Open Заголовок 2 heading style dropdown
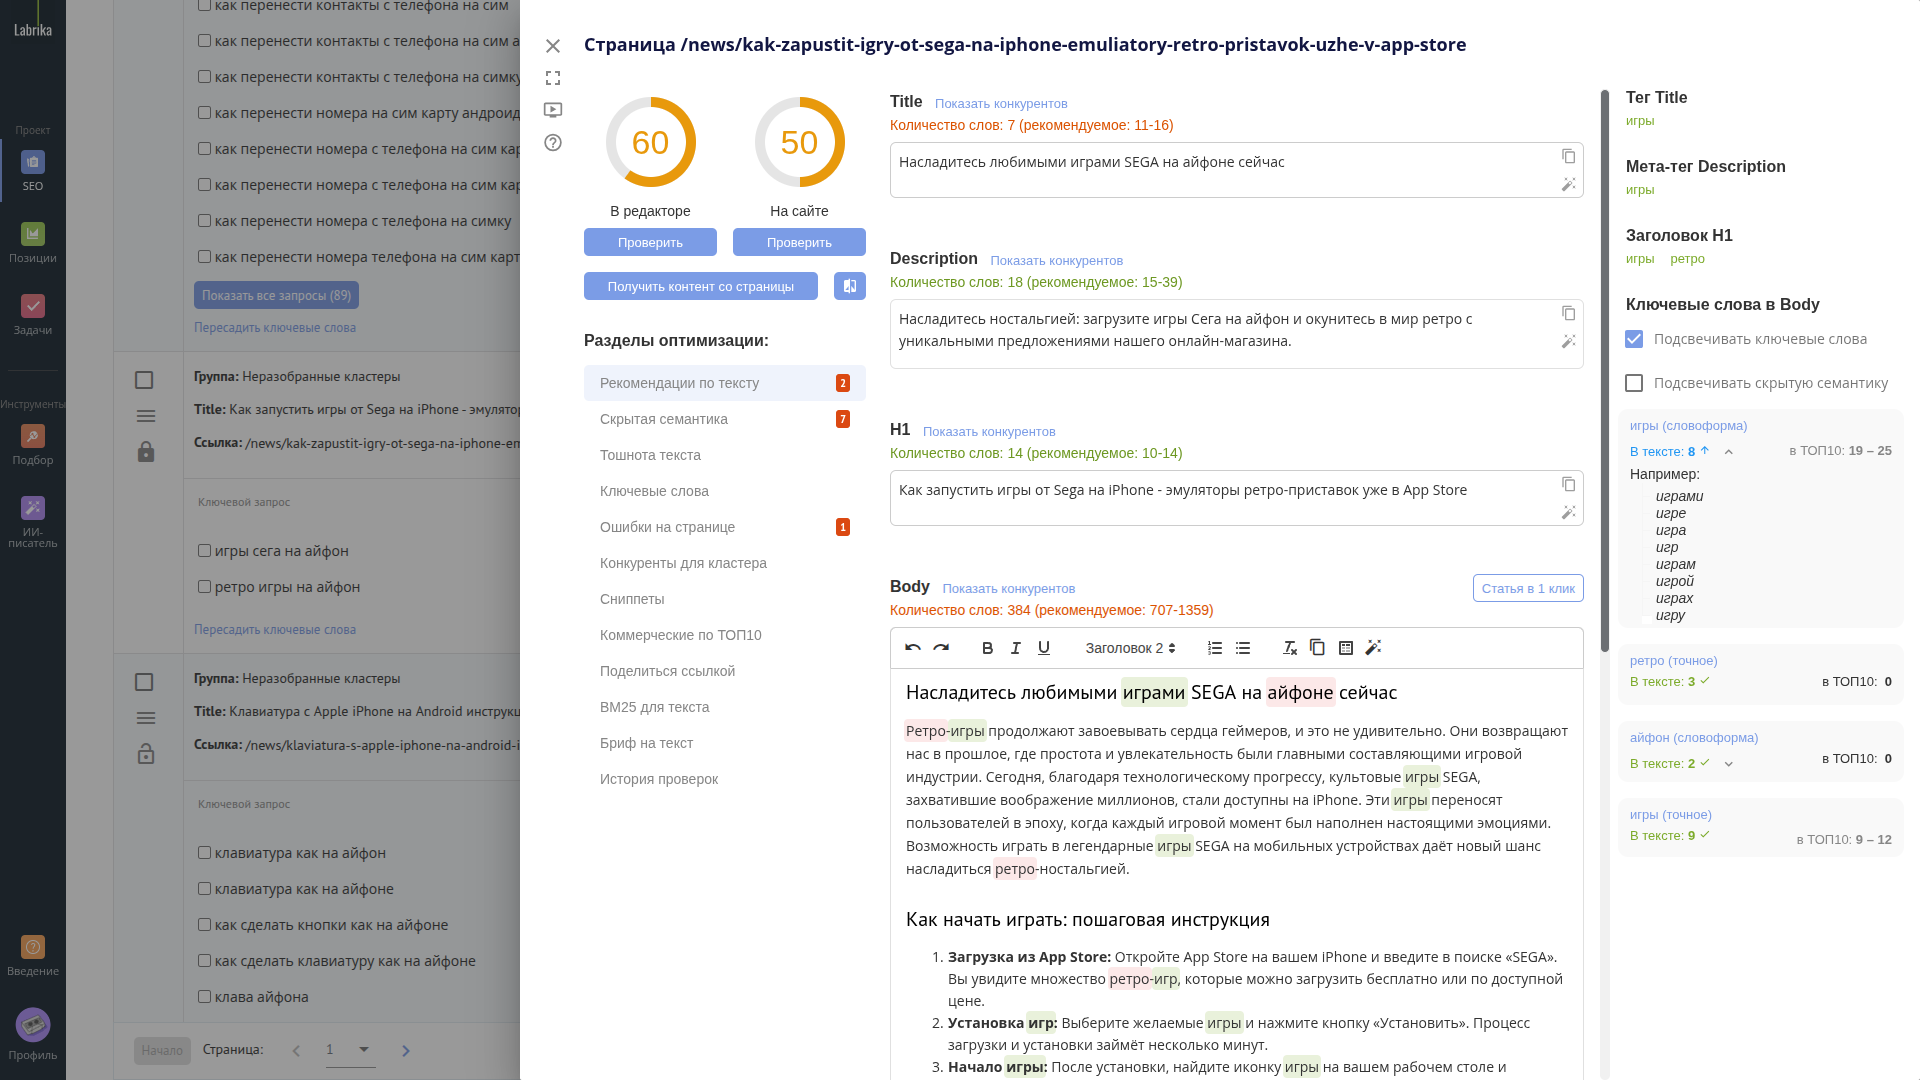 (1130, 648)
